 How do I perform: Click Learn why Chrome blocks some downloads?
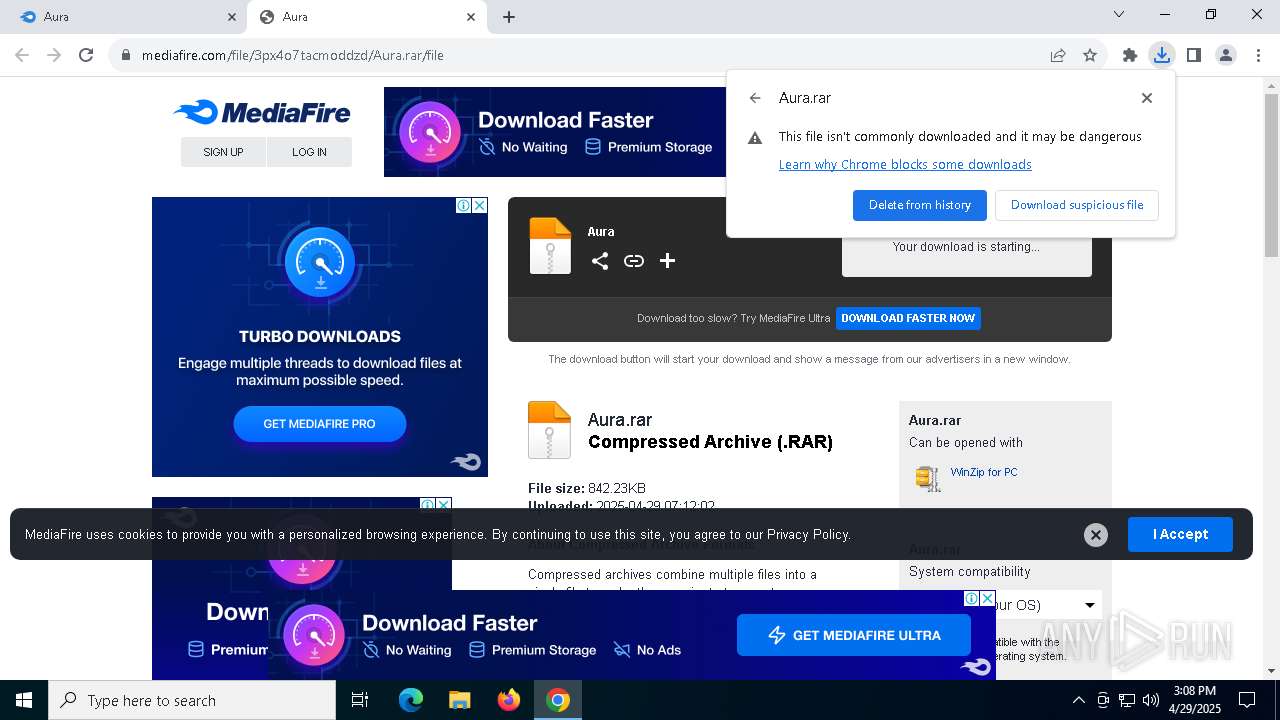pyautogui.click(x=905, y=164)
